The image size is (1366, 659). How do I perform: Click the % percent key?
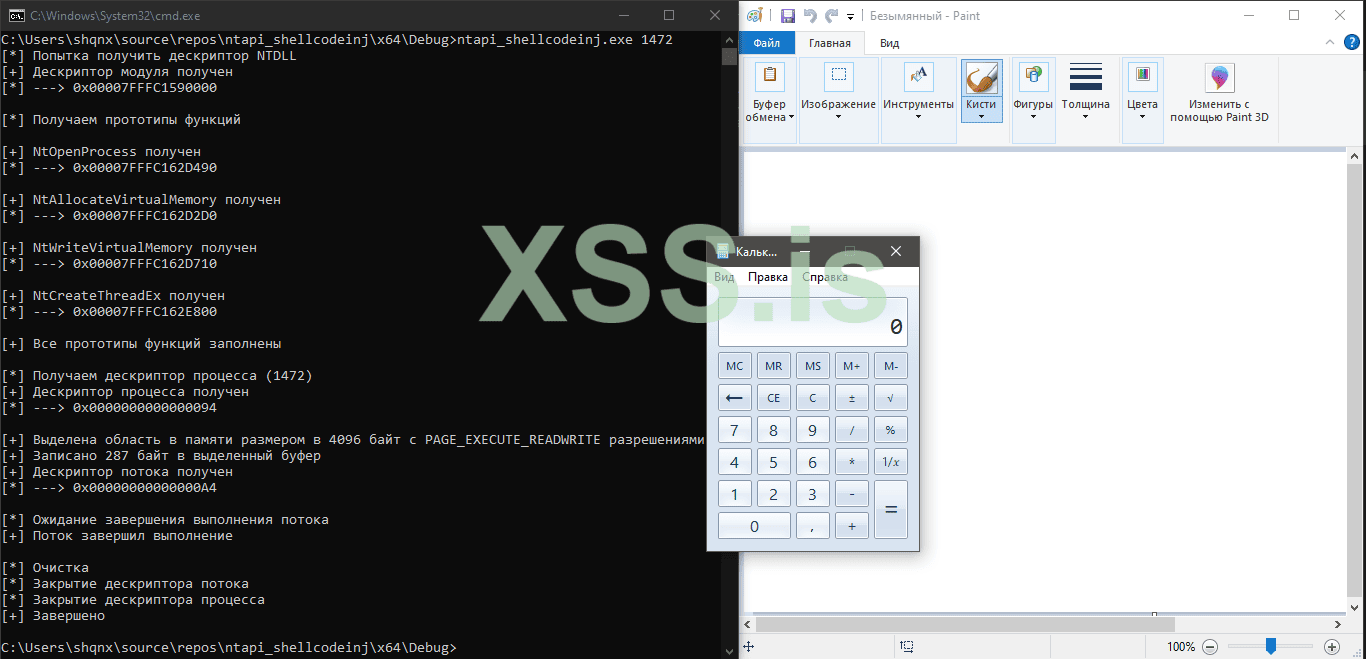click(891, 430)
